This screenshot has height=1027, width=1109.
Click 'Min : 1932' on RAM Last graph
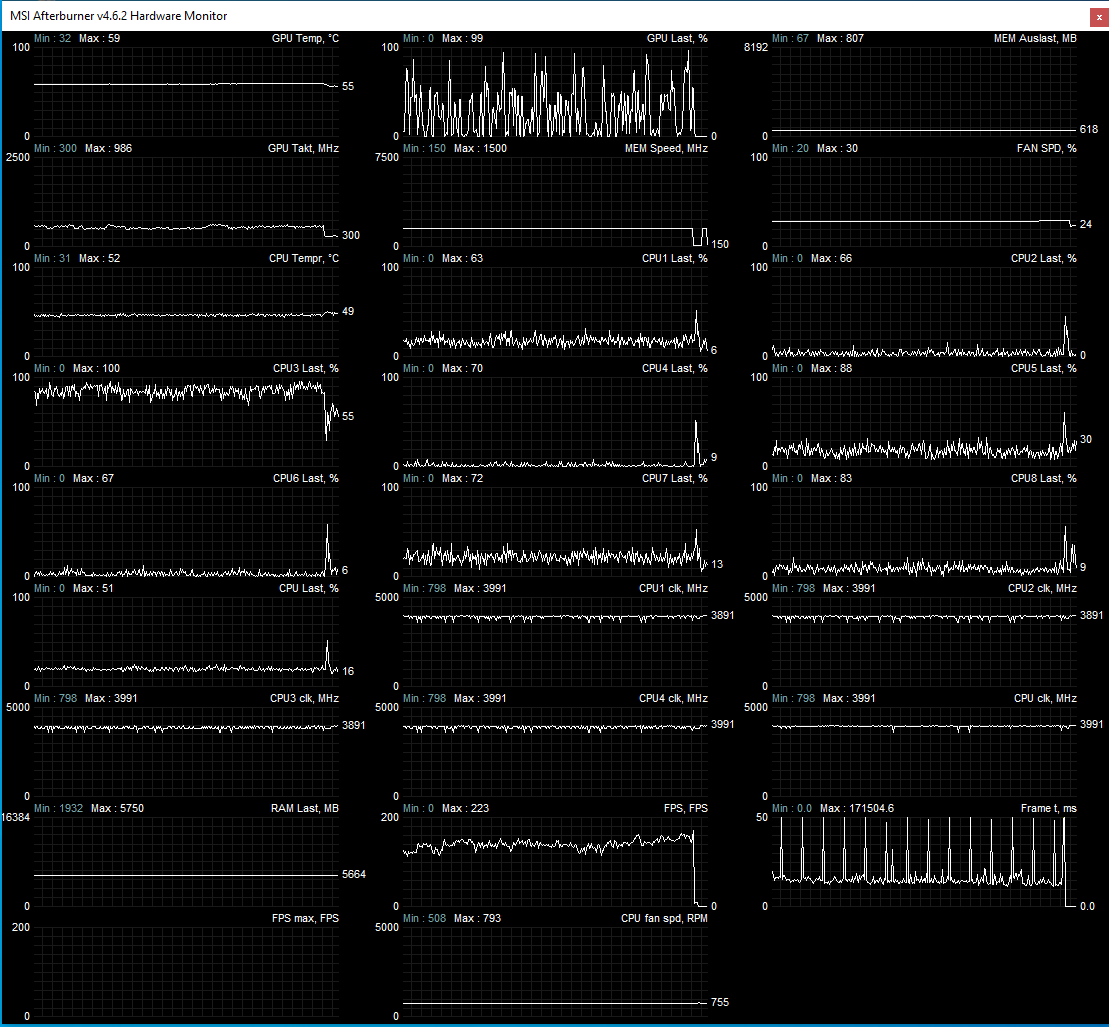point(59,808)
